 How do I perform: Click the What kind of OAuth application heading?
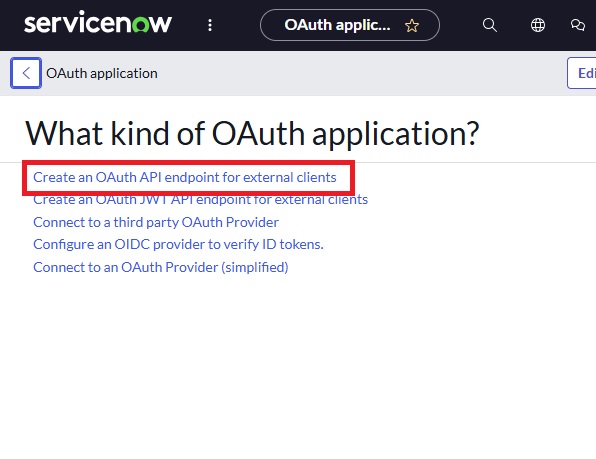pyautogui.click(x=252, y=133)
